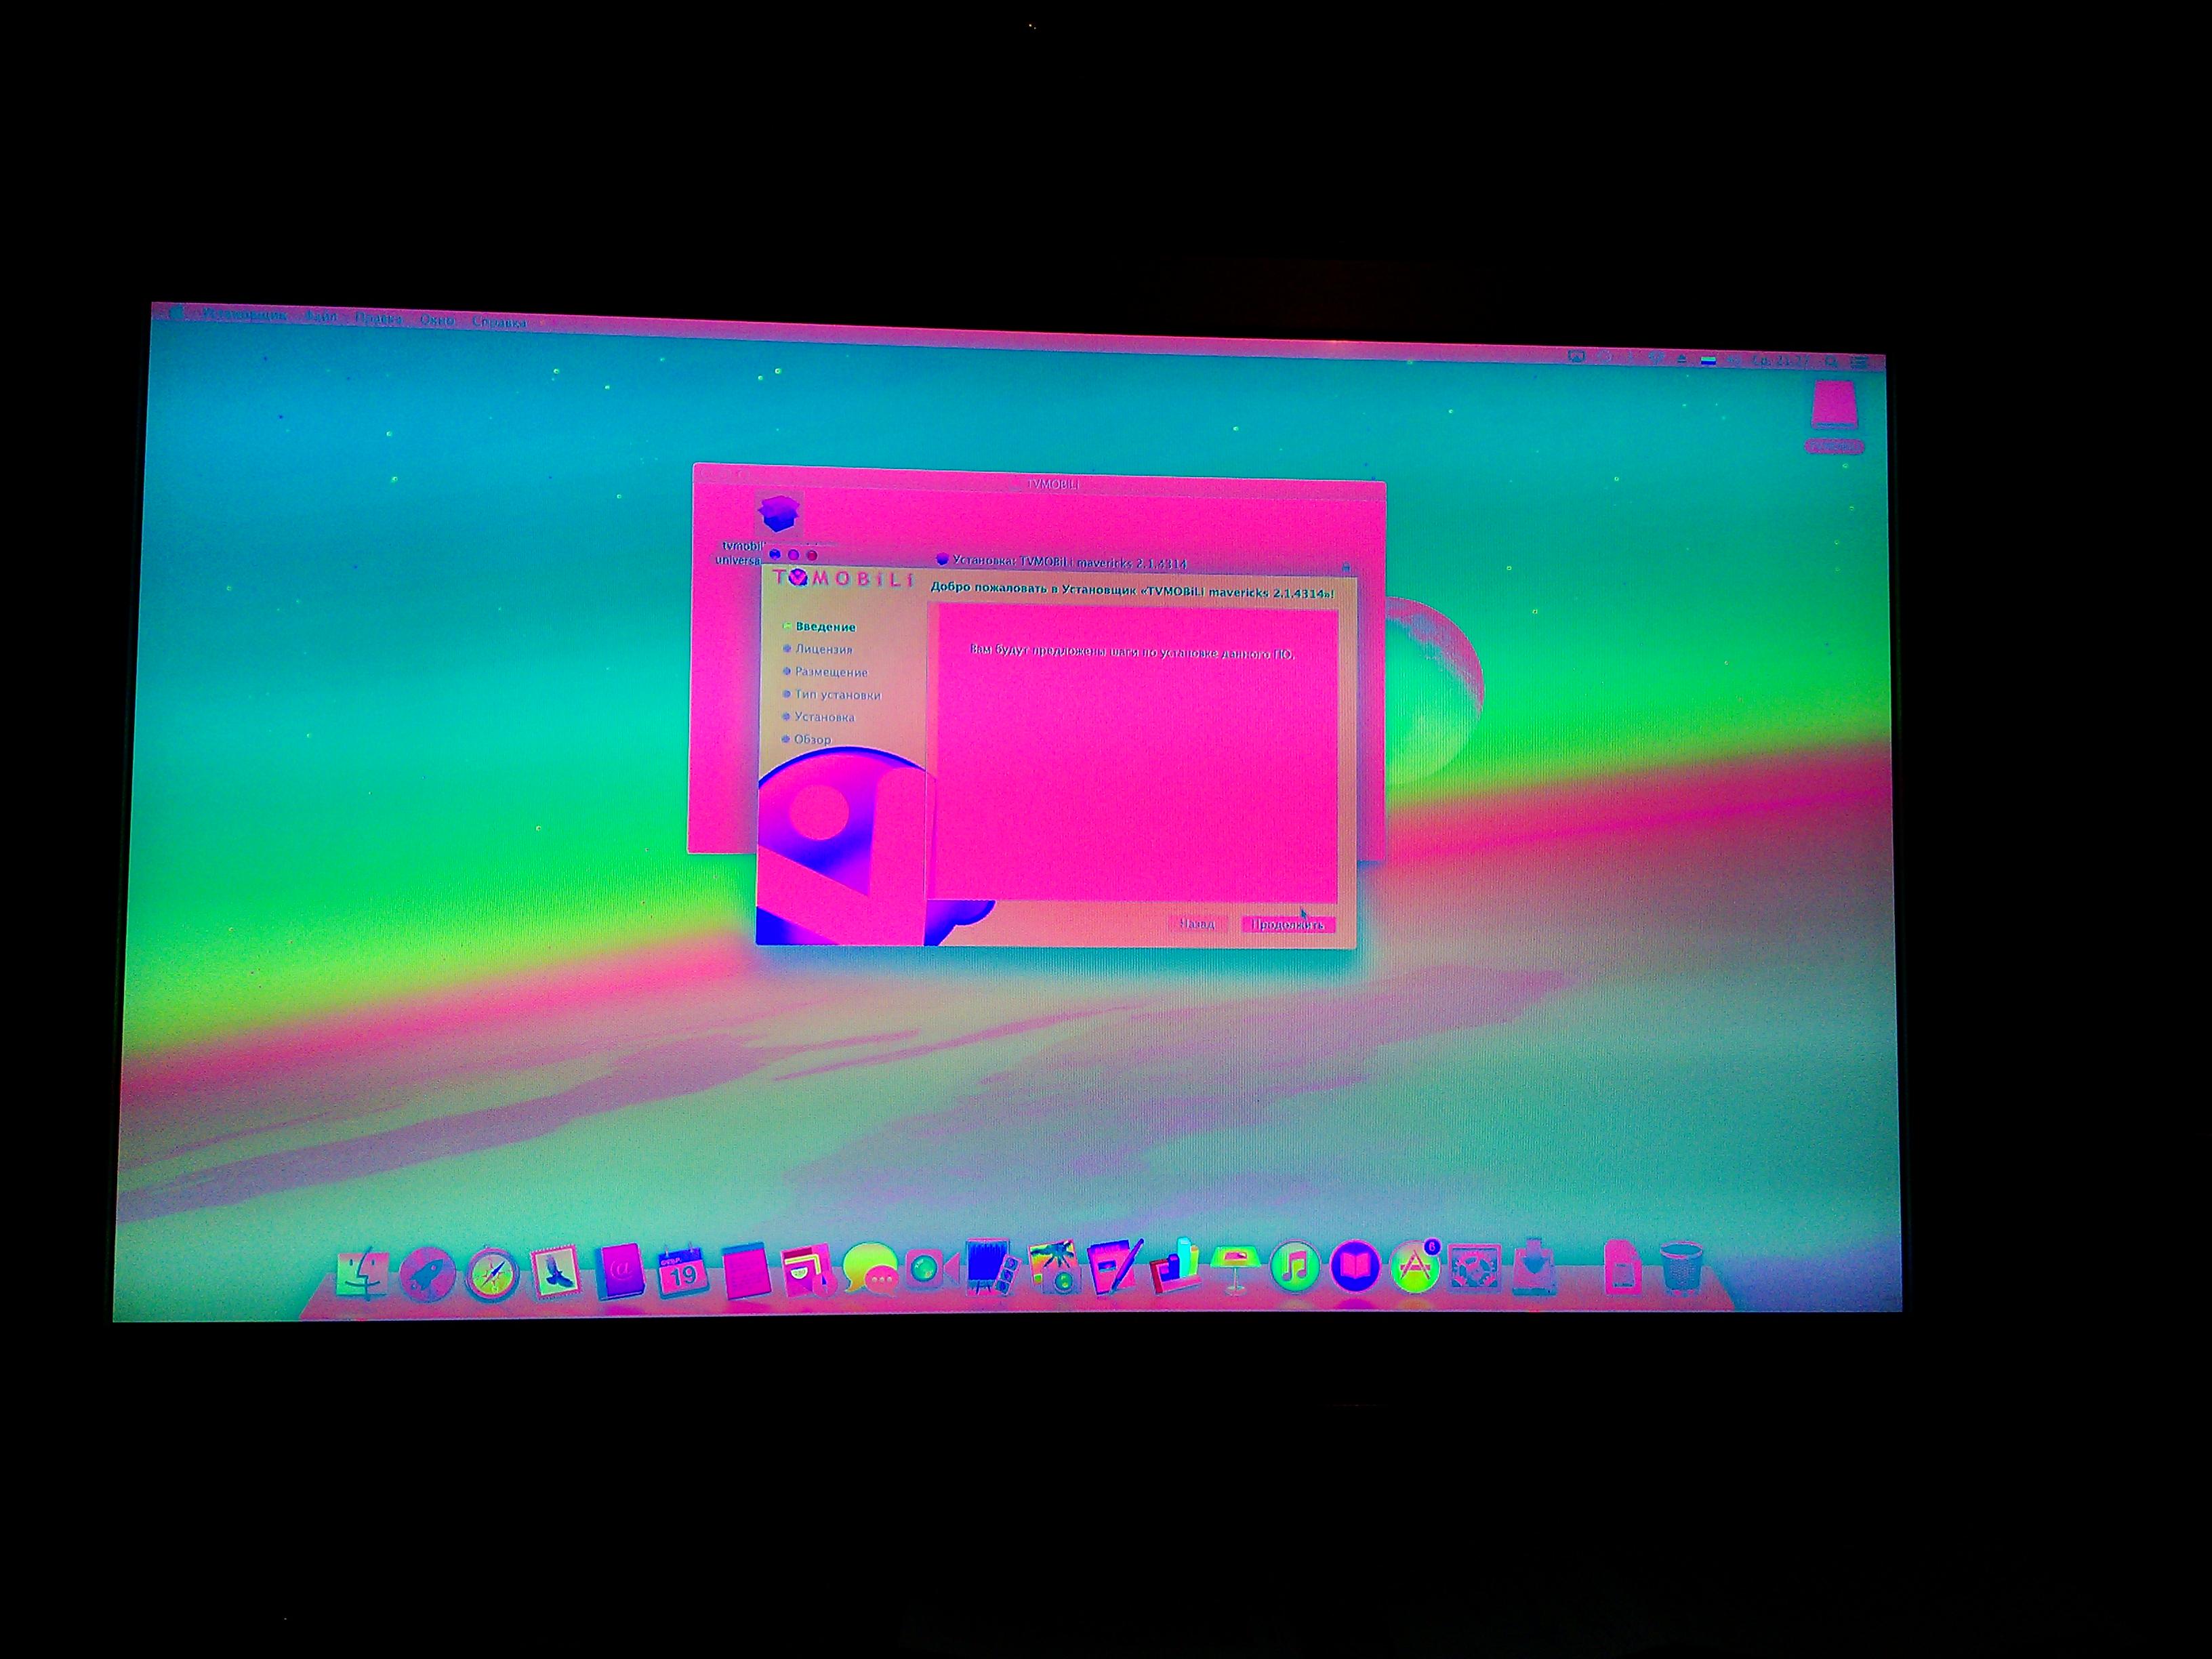Open Finder from the dock
Image resolution: width=2212 pixels, height=1659 pixels.
pos(361,1273)
